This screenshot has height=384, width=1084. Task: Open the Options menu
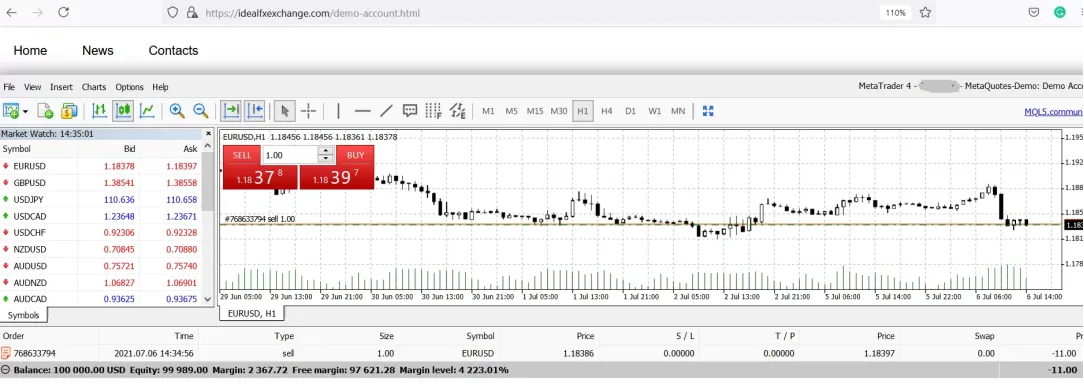click(x=129, y=87)
